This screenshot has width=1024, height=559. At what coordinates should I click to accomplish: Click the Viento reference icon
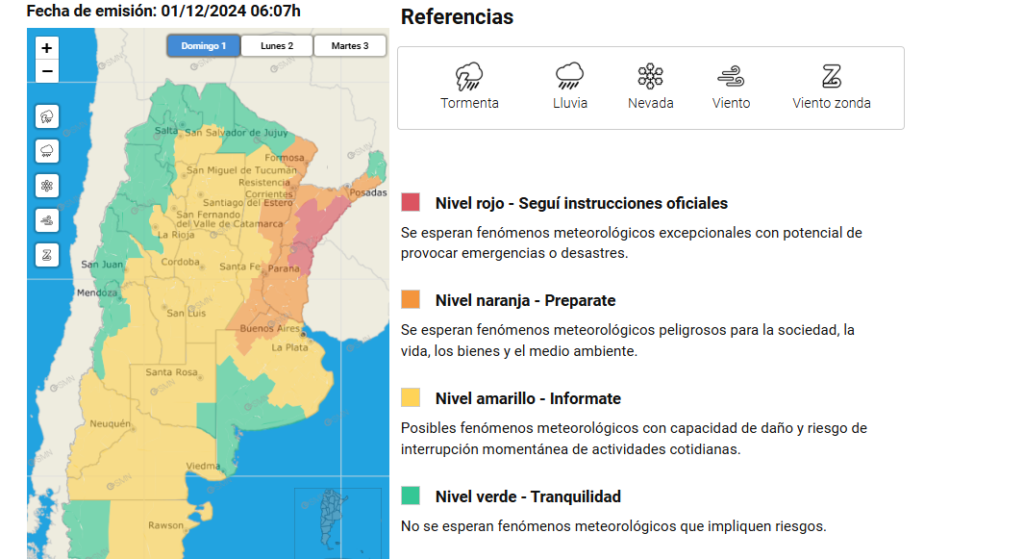click(x=731, y=76)
